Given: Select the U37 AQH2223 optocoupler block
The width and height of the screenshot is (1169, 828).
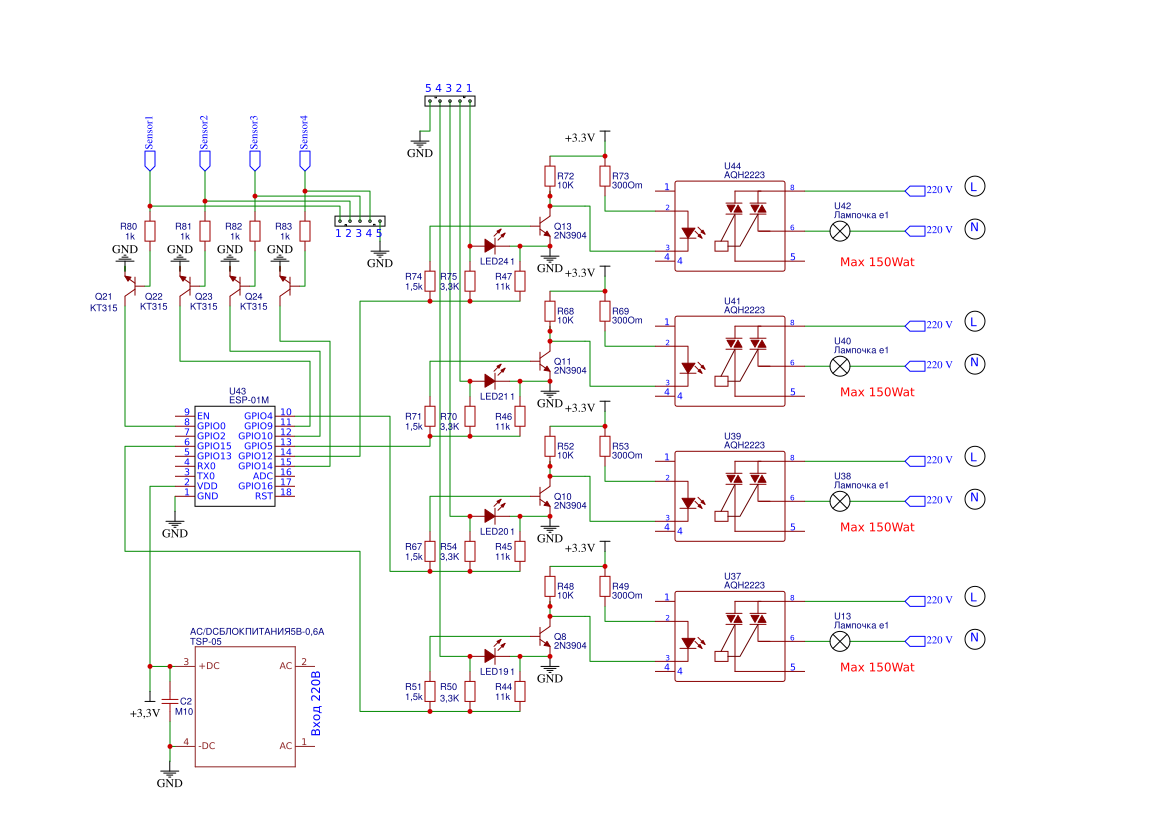Looking at the screenshot, I should pos(730,636).
